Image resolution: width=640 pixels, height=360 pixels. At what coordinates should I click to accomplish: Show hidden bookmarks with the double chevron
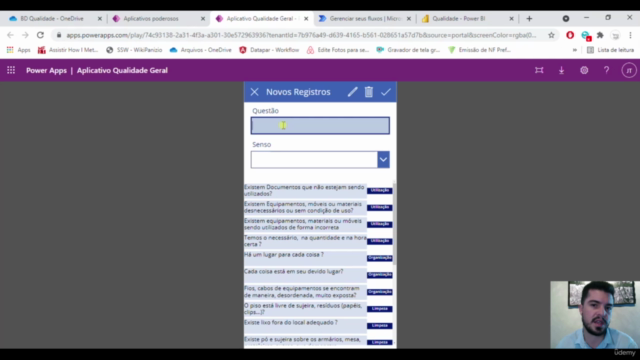[575, 50]
